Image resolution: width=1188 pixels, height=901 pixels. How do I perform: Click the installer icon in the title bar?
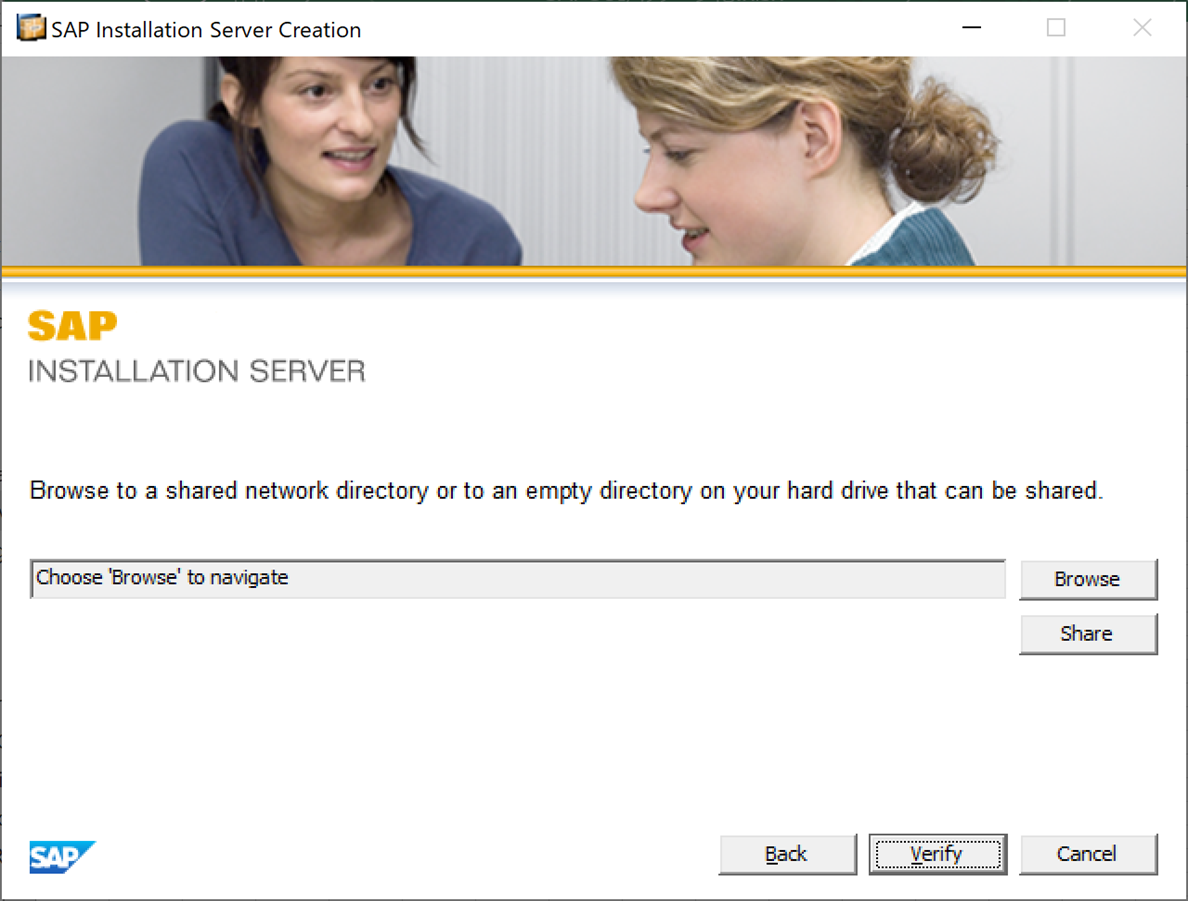pos(31,28)
